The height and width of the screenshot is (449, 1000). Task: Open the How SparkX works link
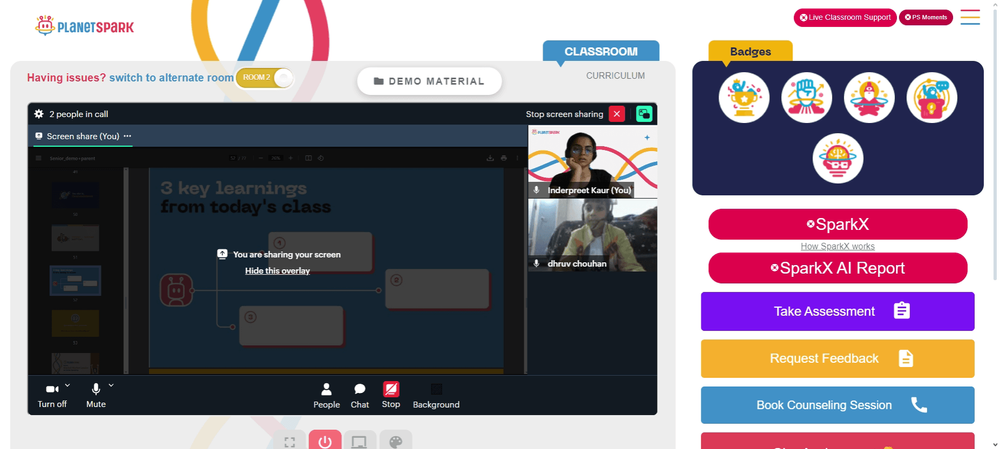(x=837, y=246)
